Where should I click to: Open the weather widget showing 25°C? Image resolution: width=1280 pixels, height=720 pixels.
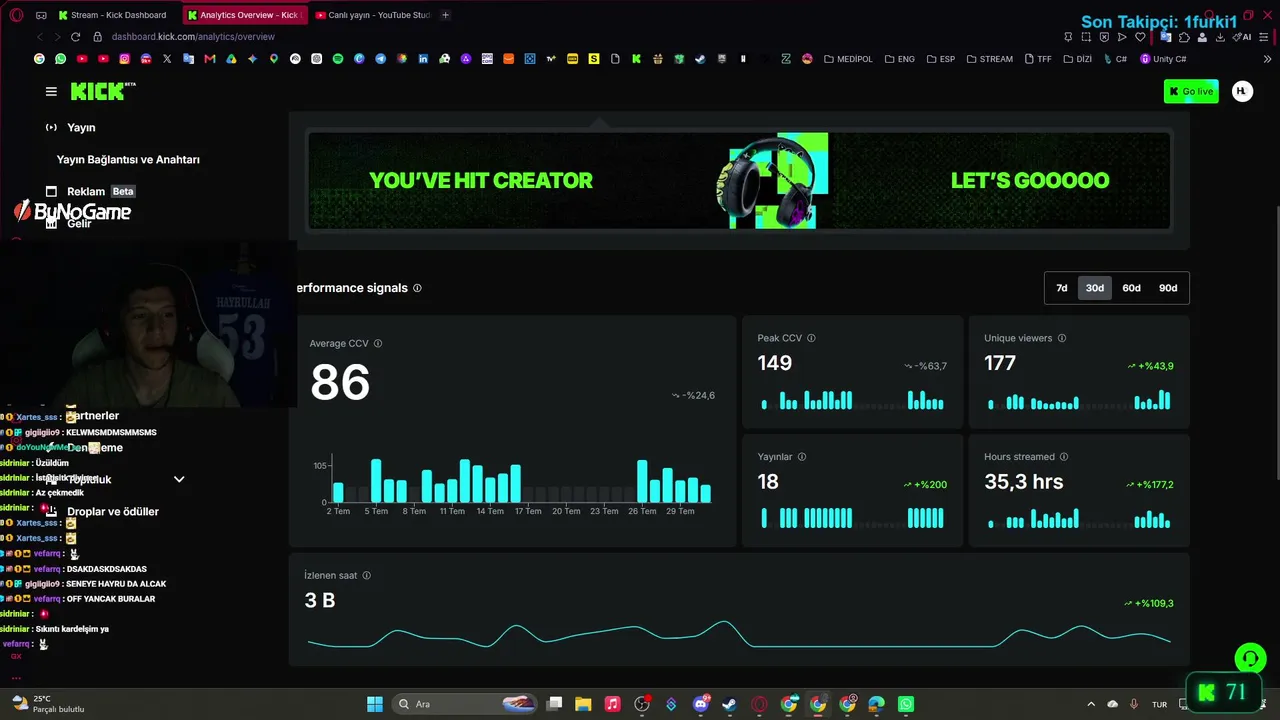(x=48, y=704)
